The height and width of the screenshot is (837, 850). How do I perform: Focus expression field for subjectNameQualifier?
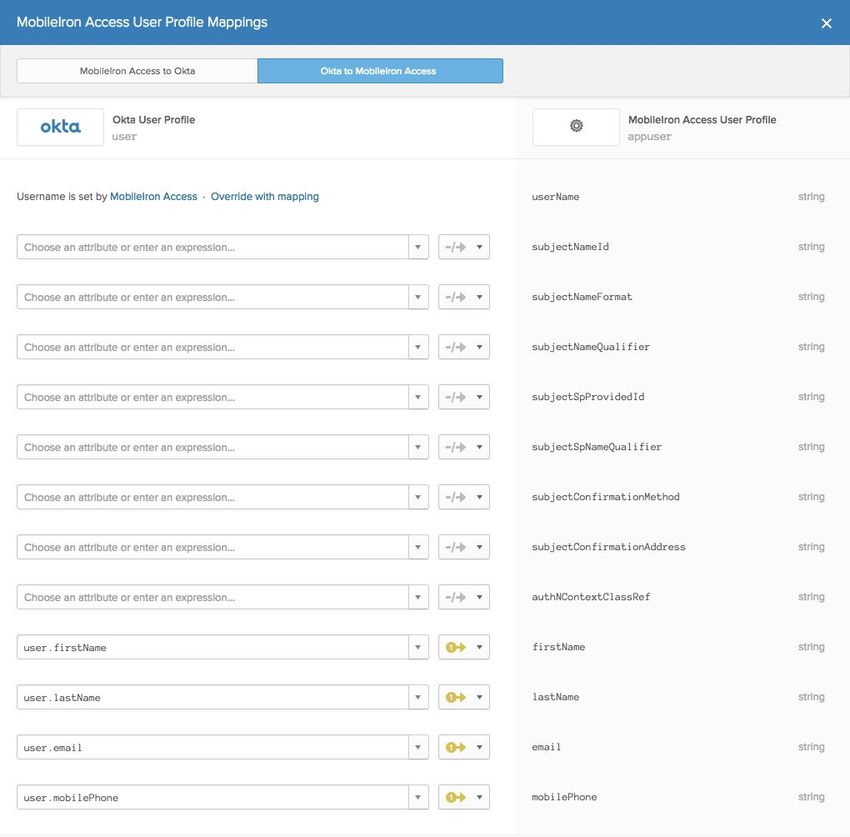pyautogui.click(x=212, y=347)
